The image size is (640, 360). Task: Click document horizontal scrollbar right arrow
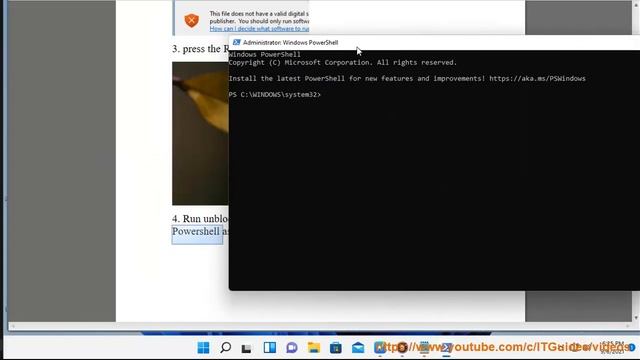(627, 326)
